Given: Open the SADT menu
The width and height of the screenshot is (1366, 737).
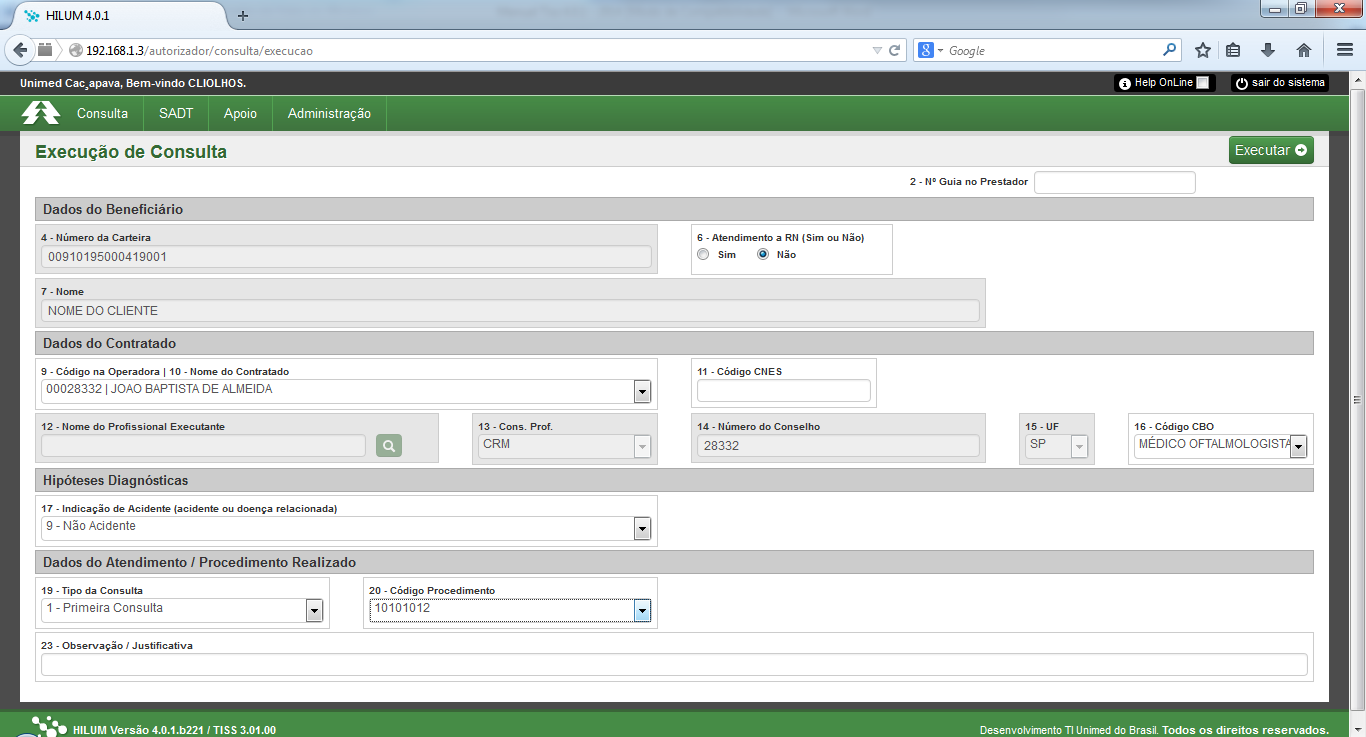Looking at the screenshot, I should click(x=176, y=114).
